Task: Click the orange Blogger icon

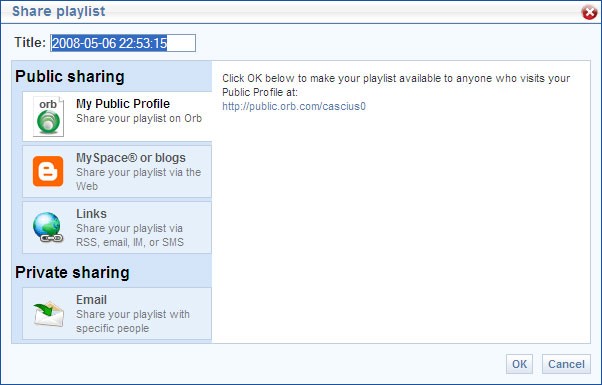Action: 48,171
